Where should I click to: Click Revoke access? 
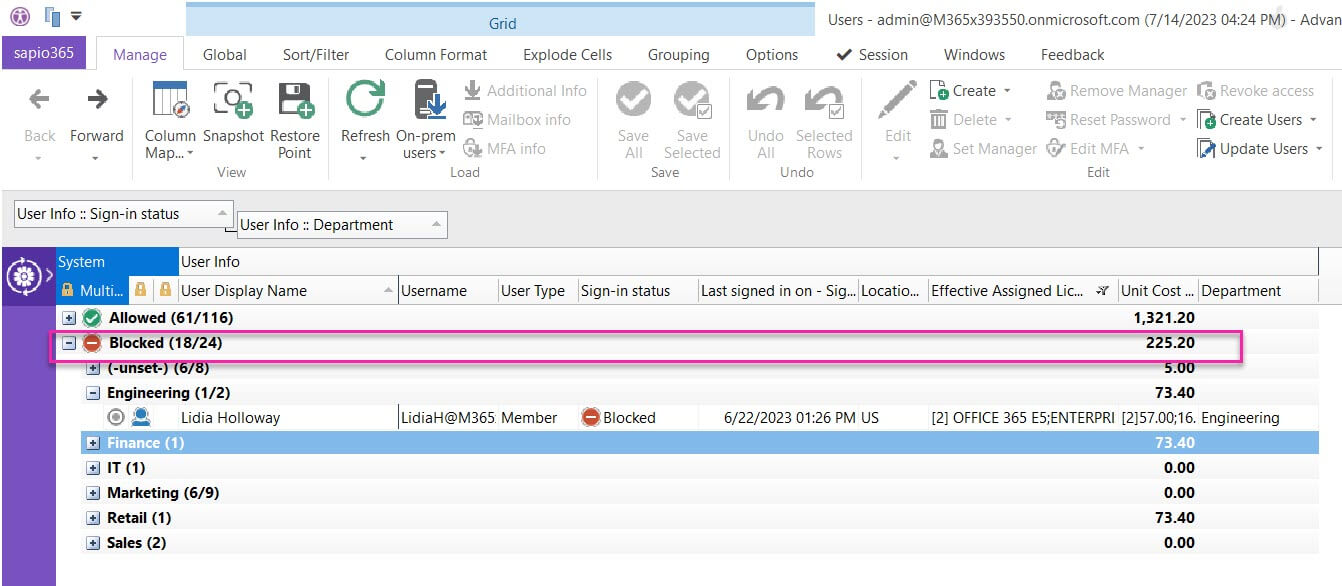pyautogui.click(x=1255, y=91)
